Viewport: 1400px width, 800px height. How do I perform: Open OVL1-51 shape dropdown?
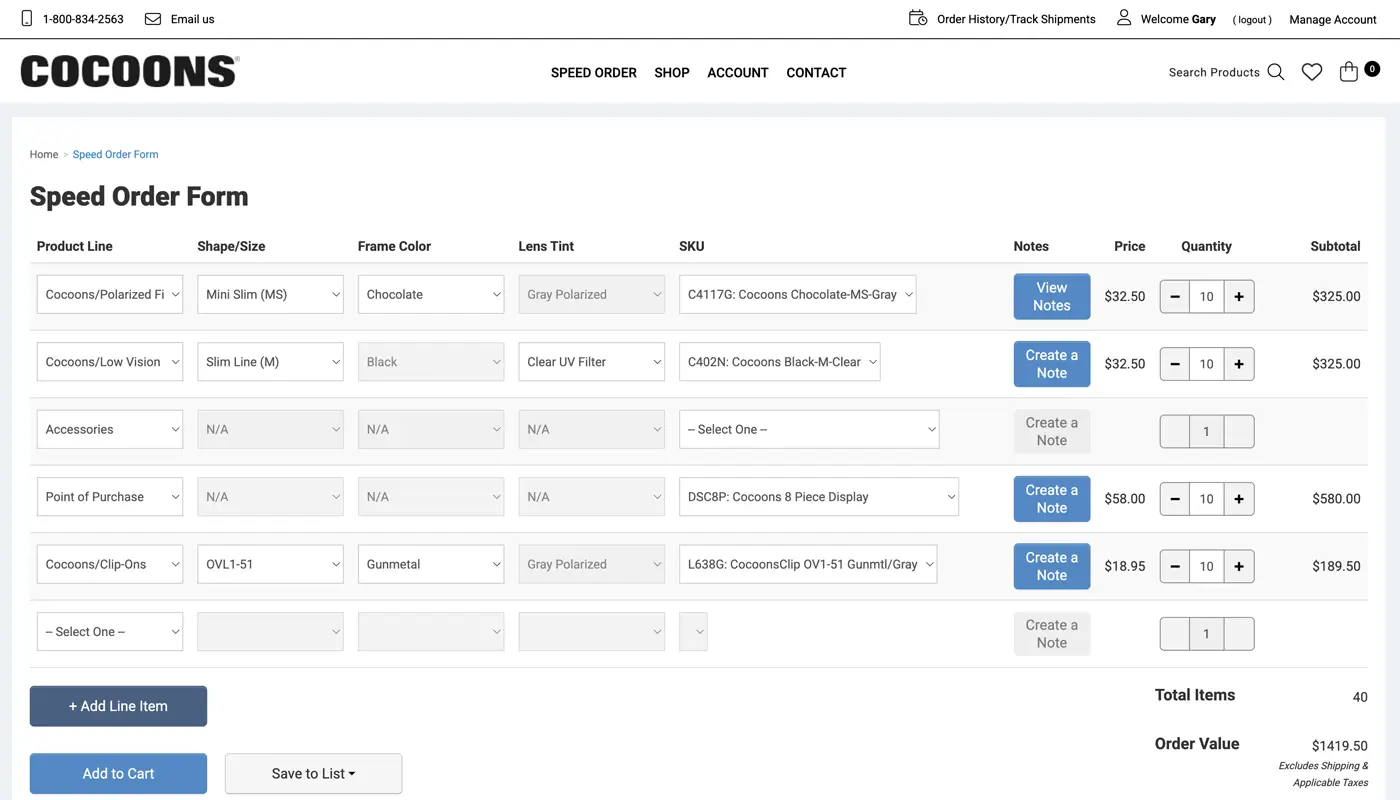pyautogui.click(x=271, y=564)
